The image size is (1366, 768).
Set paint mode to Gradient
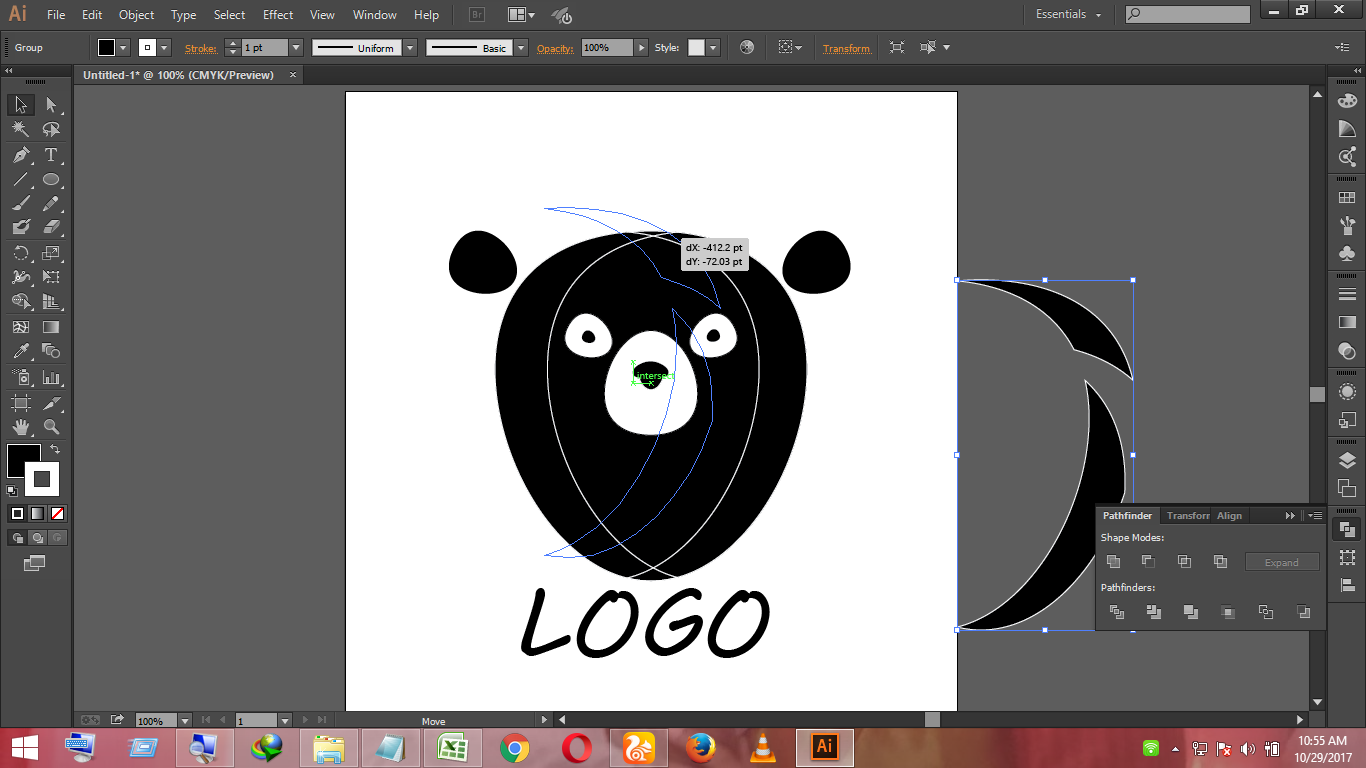pyautogui.click(x=37, y=513)
